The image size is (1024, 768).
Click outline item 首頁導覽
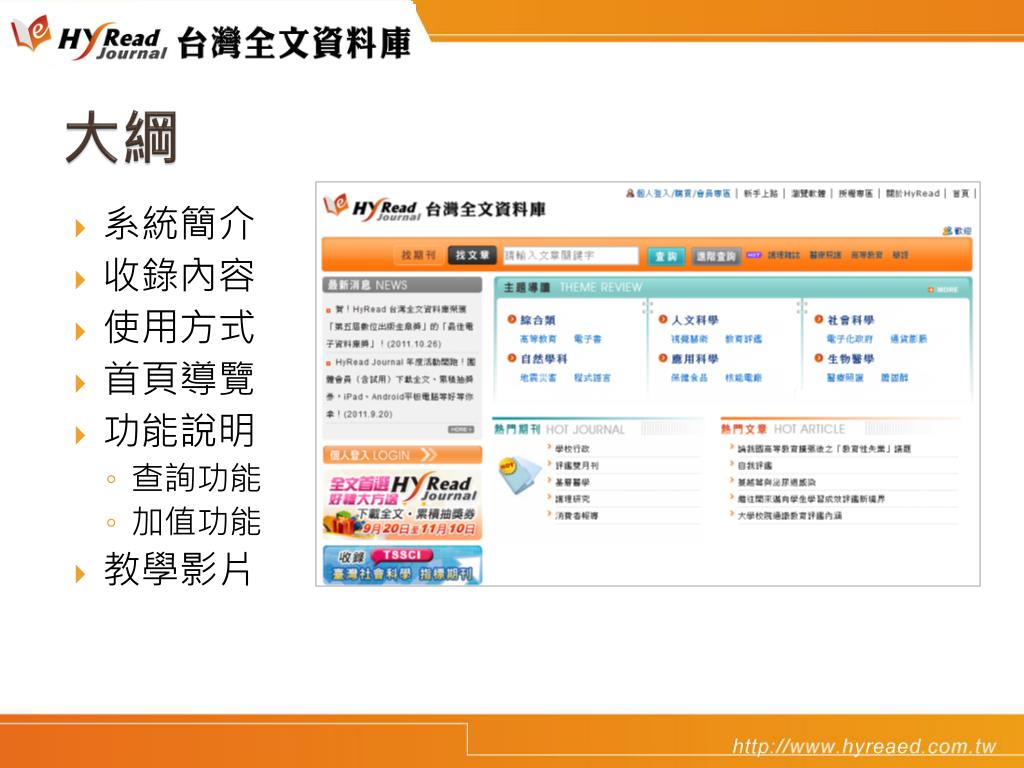pyautogui.click(x=179, y=378)
